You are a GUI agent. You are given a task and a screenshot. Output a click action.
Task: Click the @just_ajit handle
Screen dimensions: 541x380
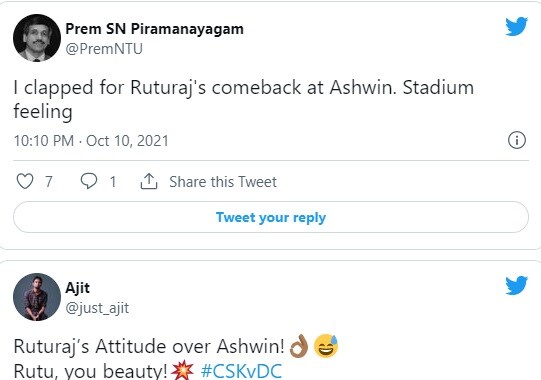97,308
